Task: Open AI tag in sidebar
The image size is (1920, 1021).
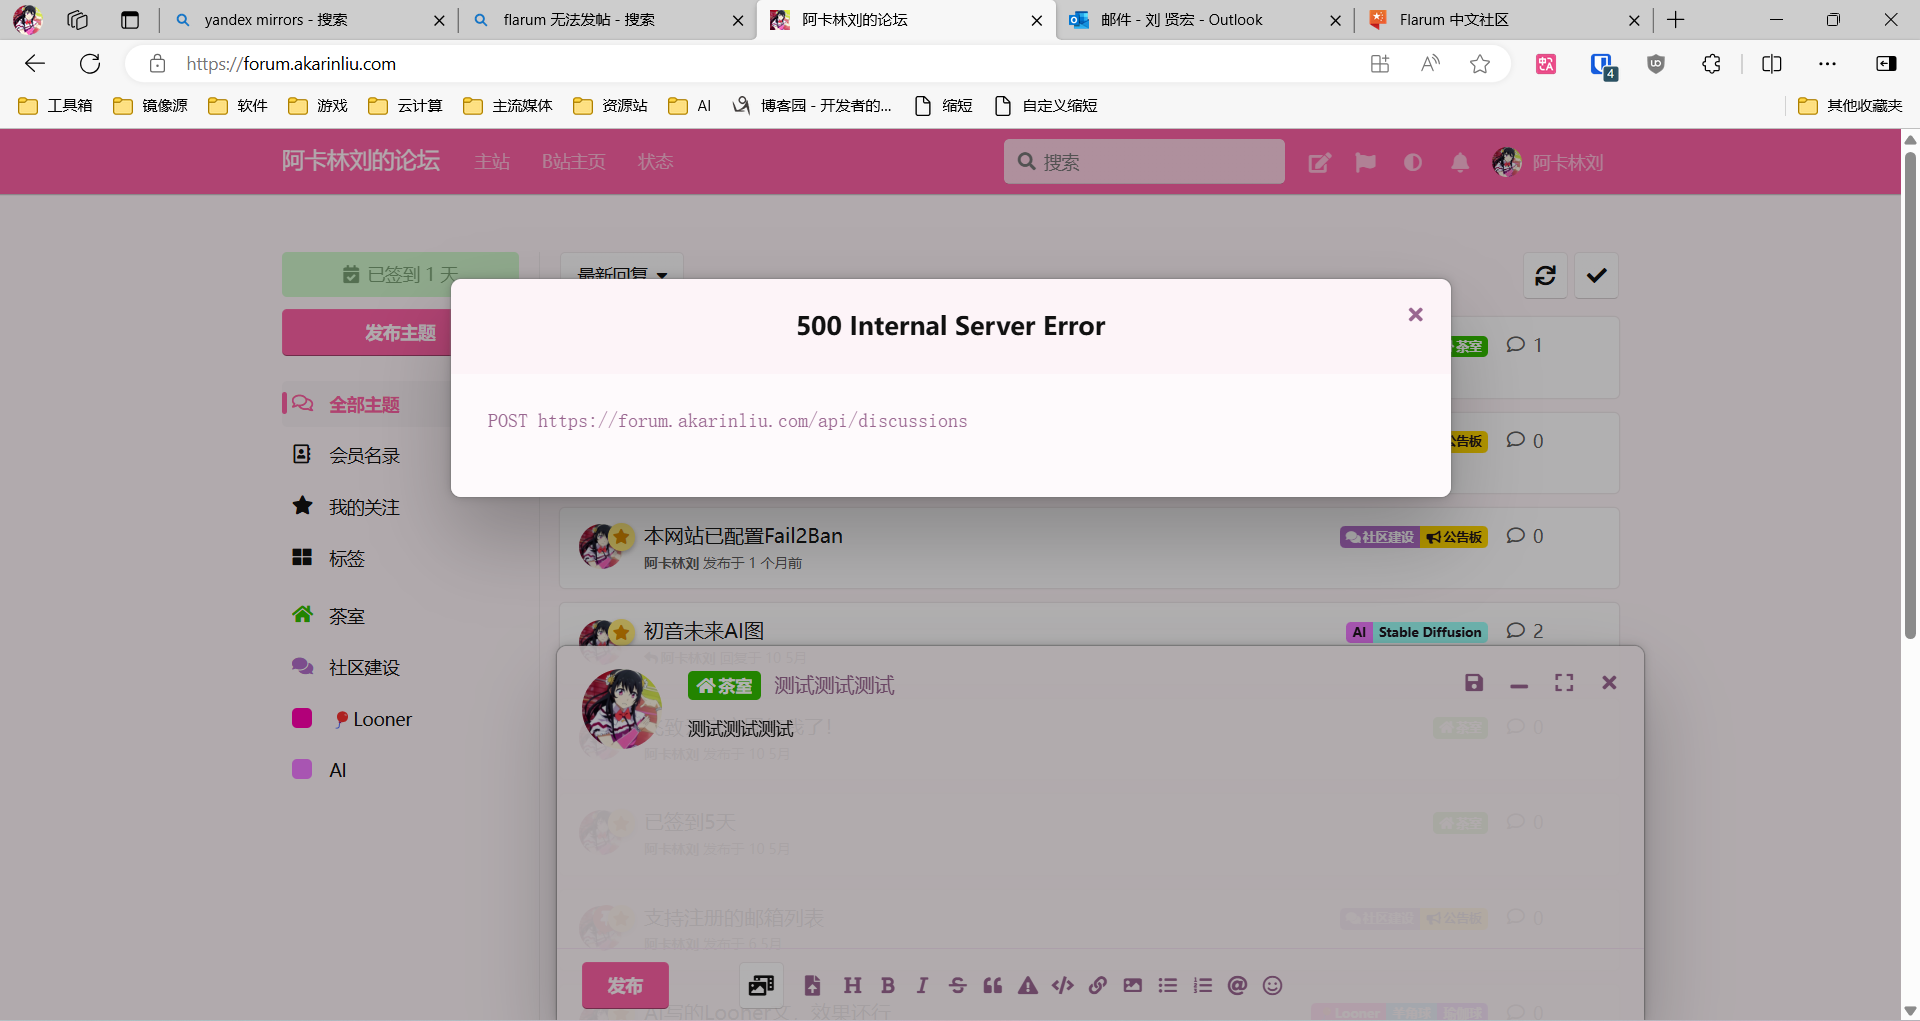Action: [x=338, y=771]
